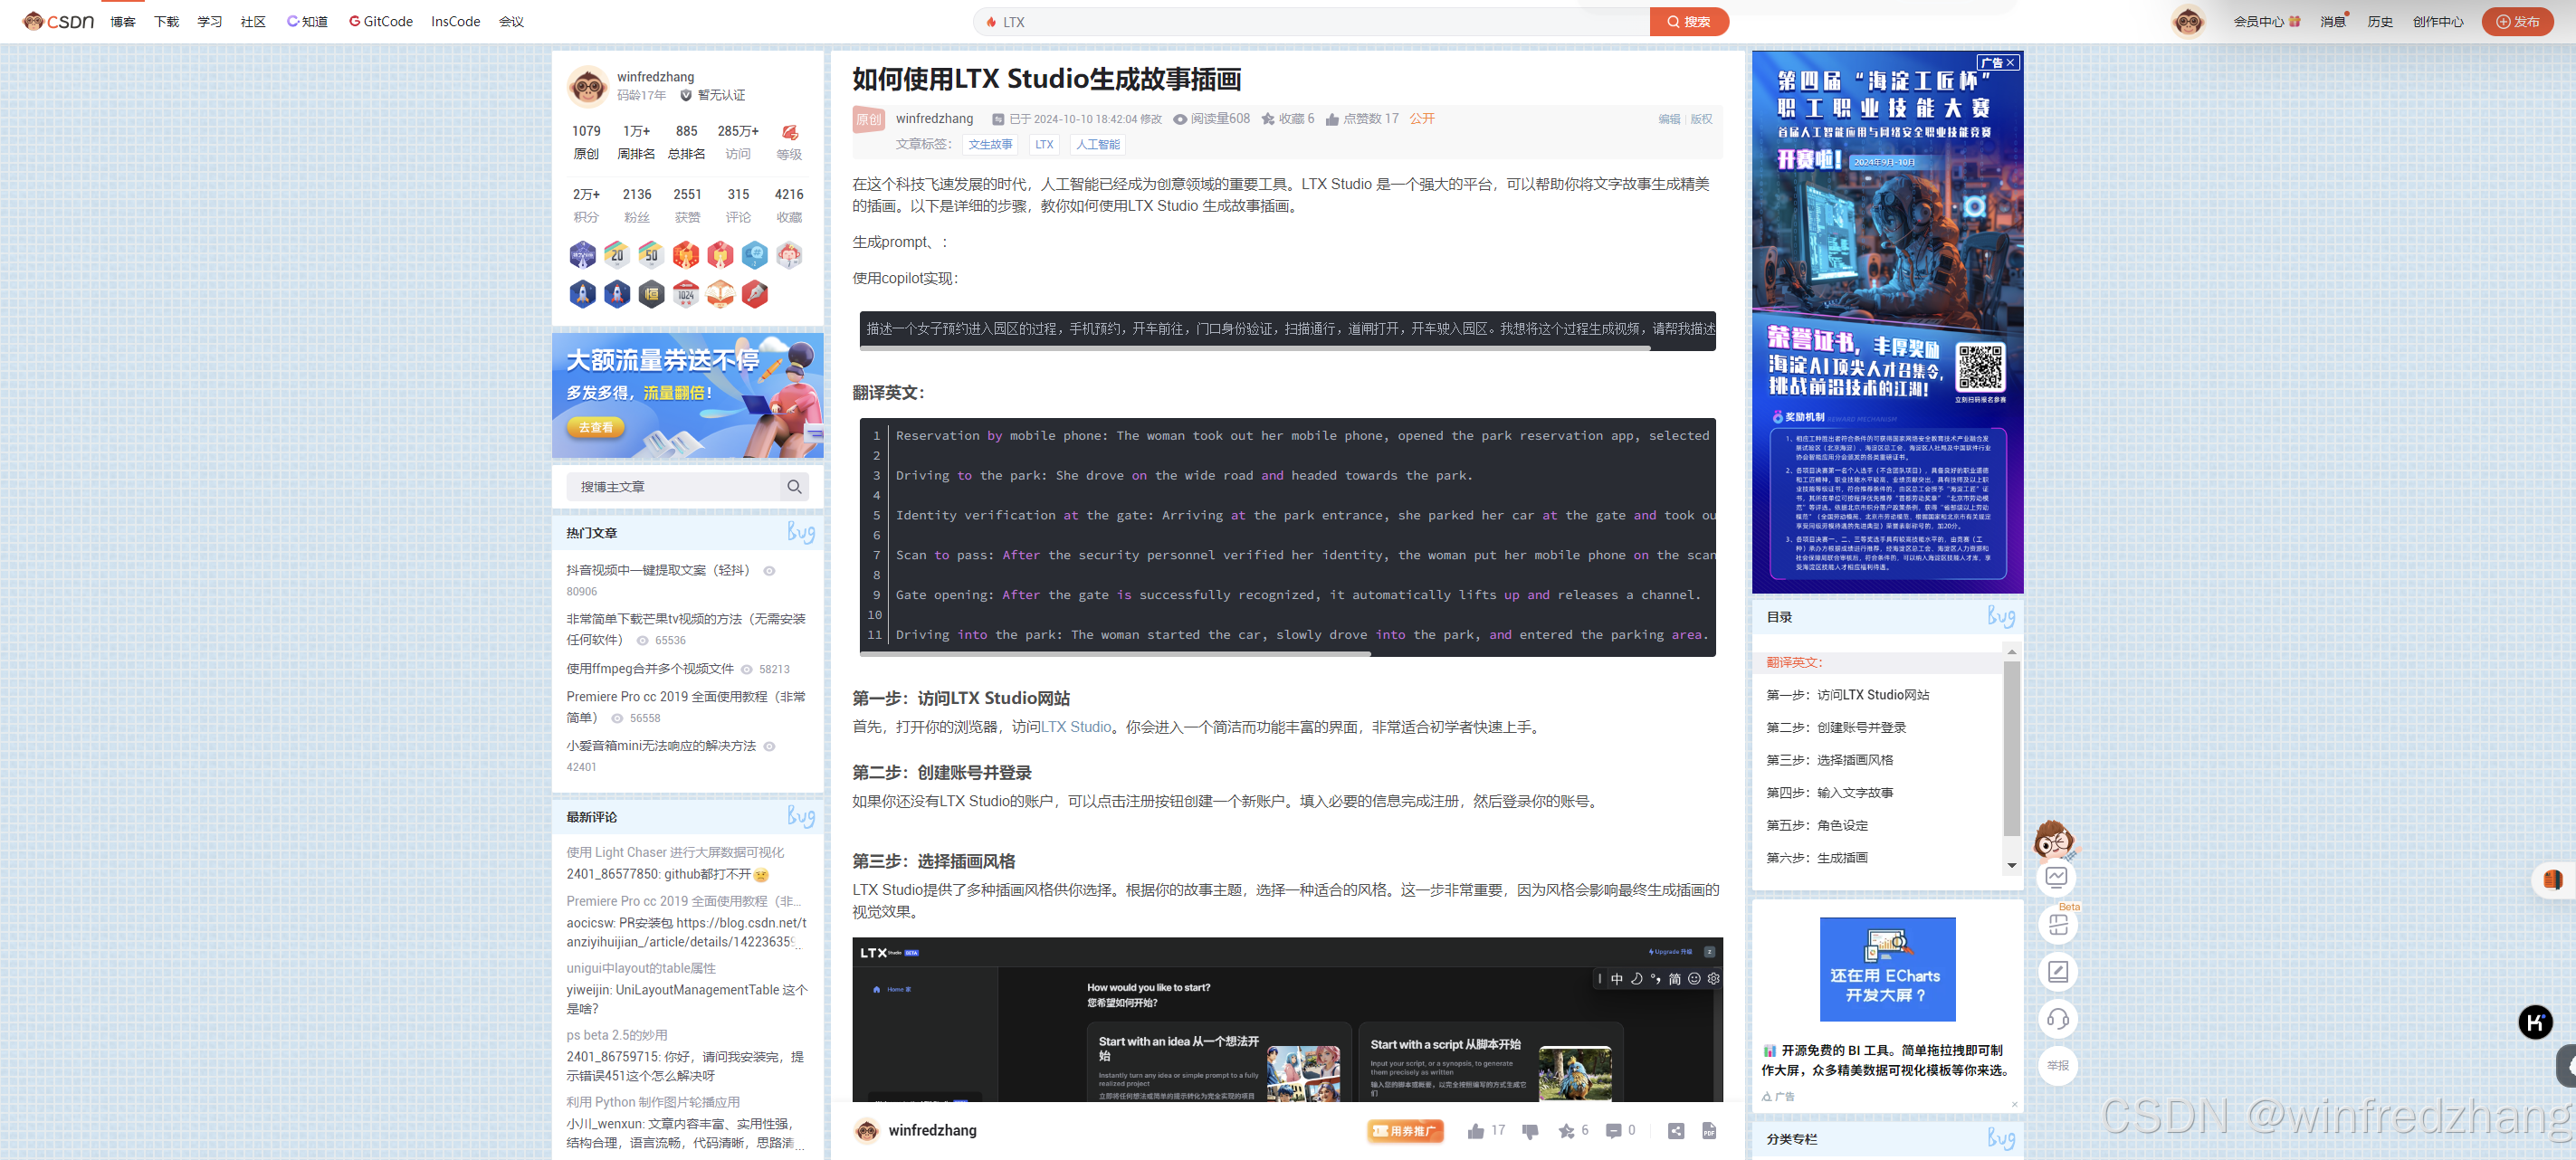Screen dimensions: 2576x1160
Task: Click winfredzhang author avatar in sidebar
Action: coord(587,87)
